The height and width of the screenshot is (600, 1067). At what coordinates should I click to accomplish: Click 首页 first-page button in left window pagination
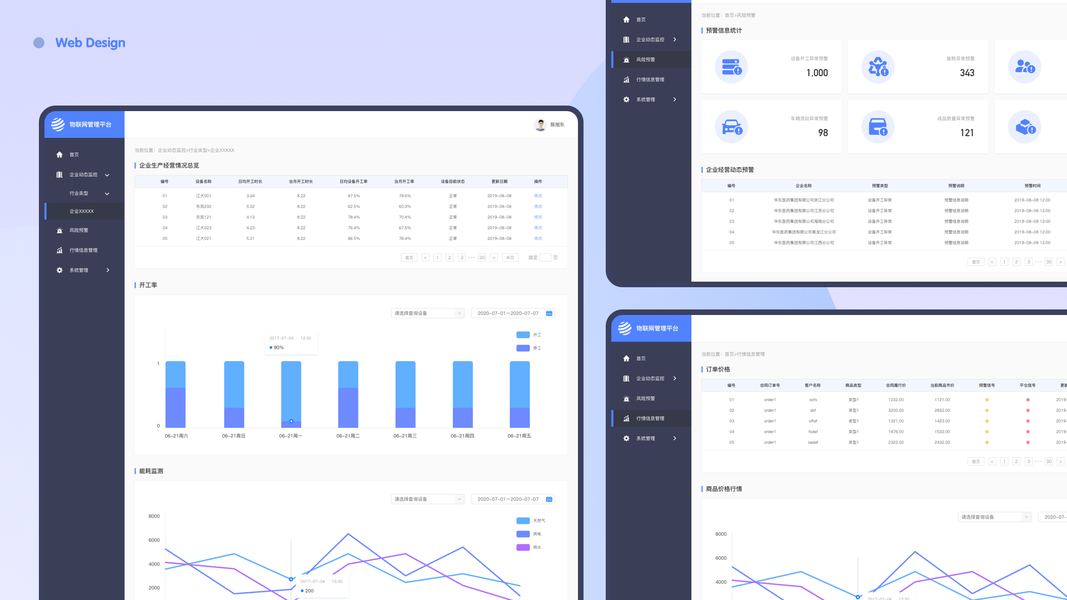click(409, 258)
